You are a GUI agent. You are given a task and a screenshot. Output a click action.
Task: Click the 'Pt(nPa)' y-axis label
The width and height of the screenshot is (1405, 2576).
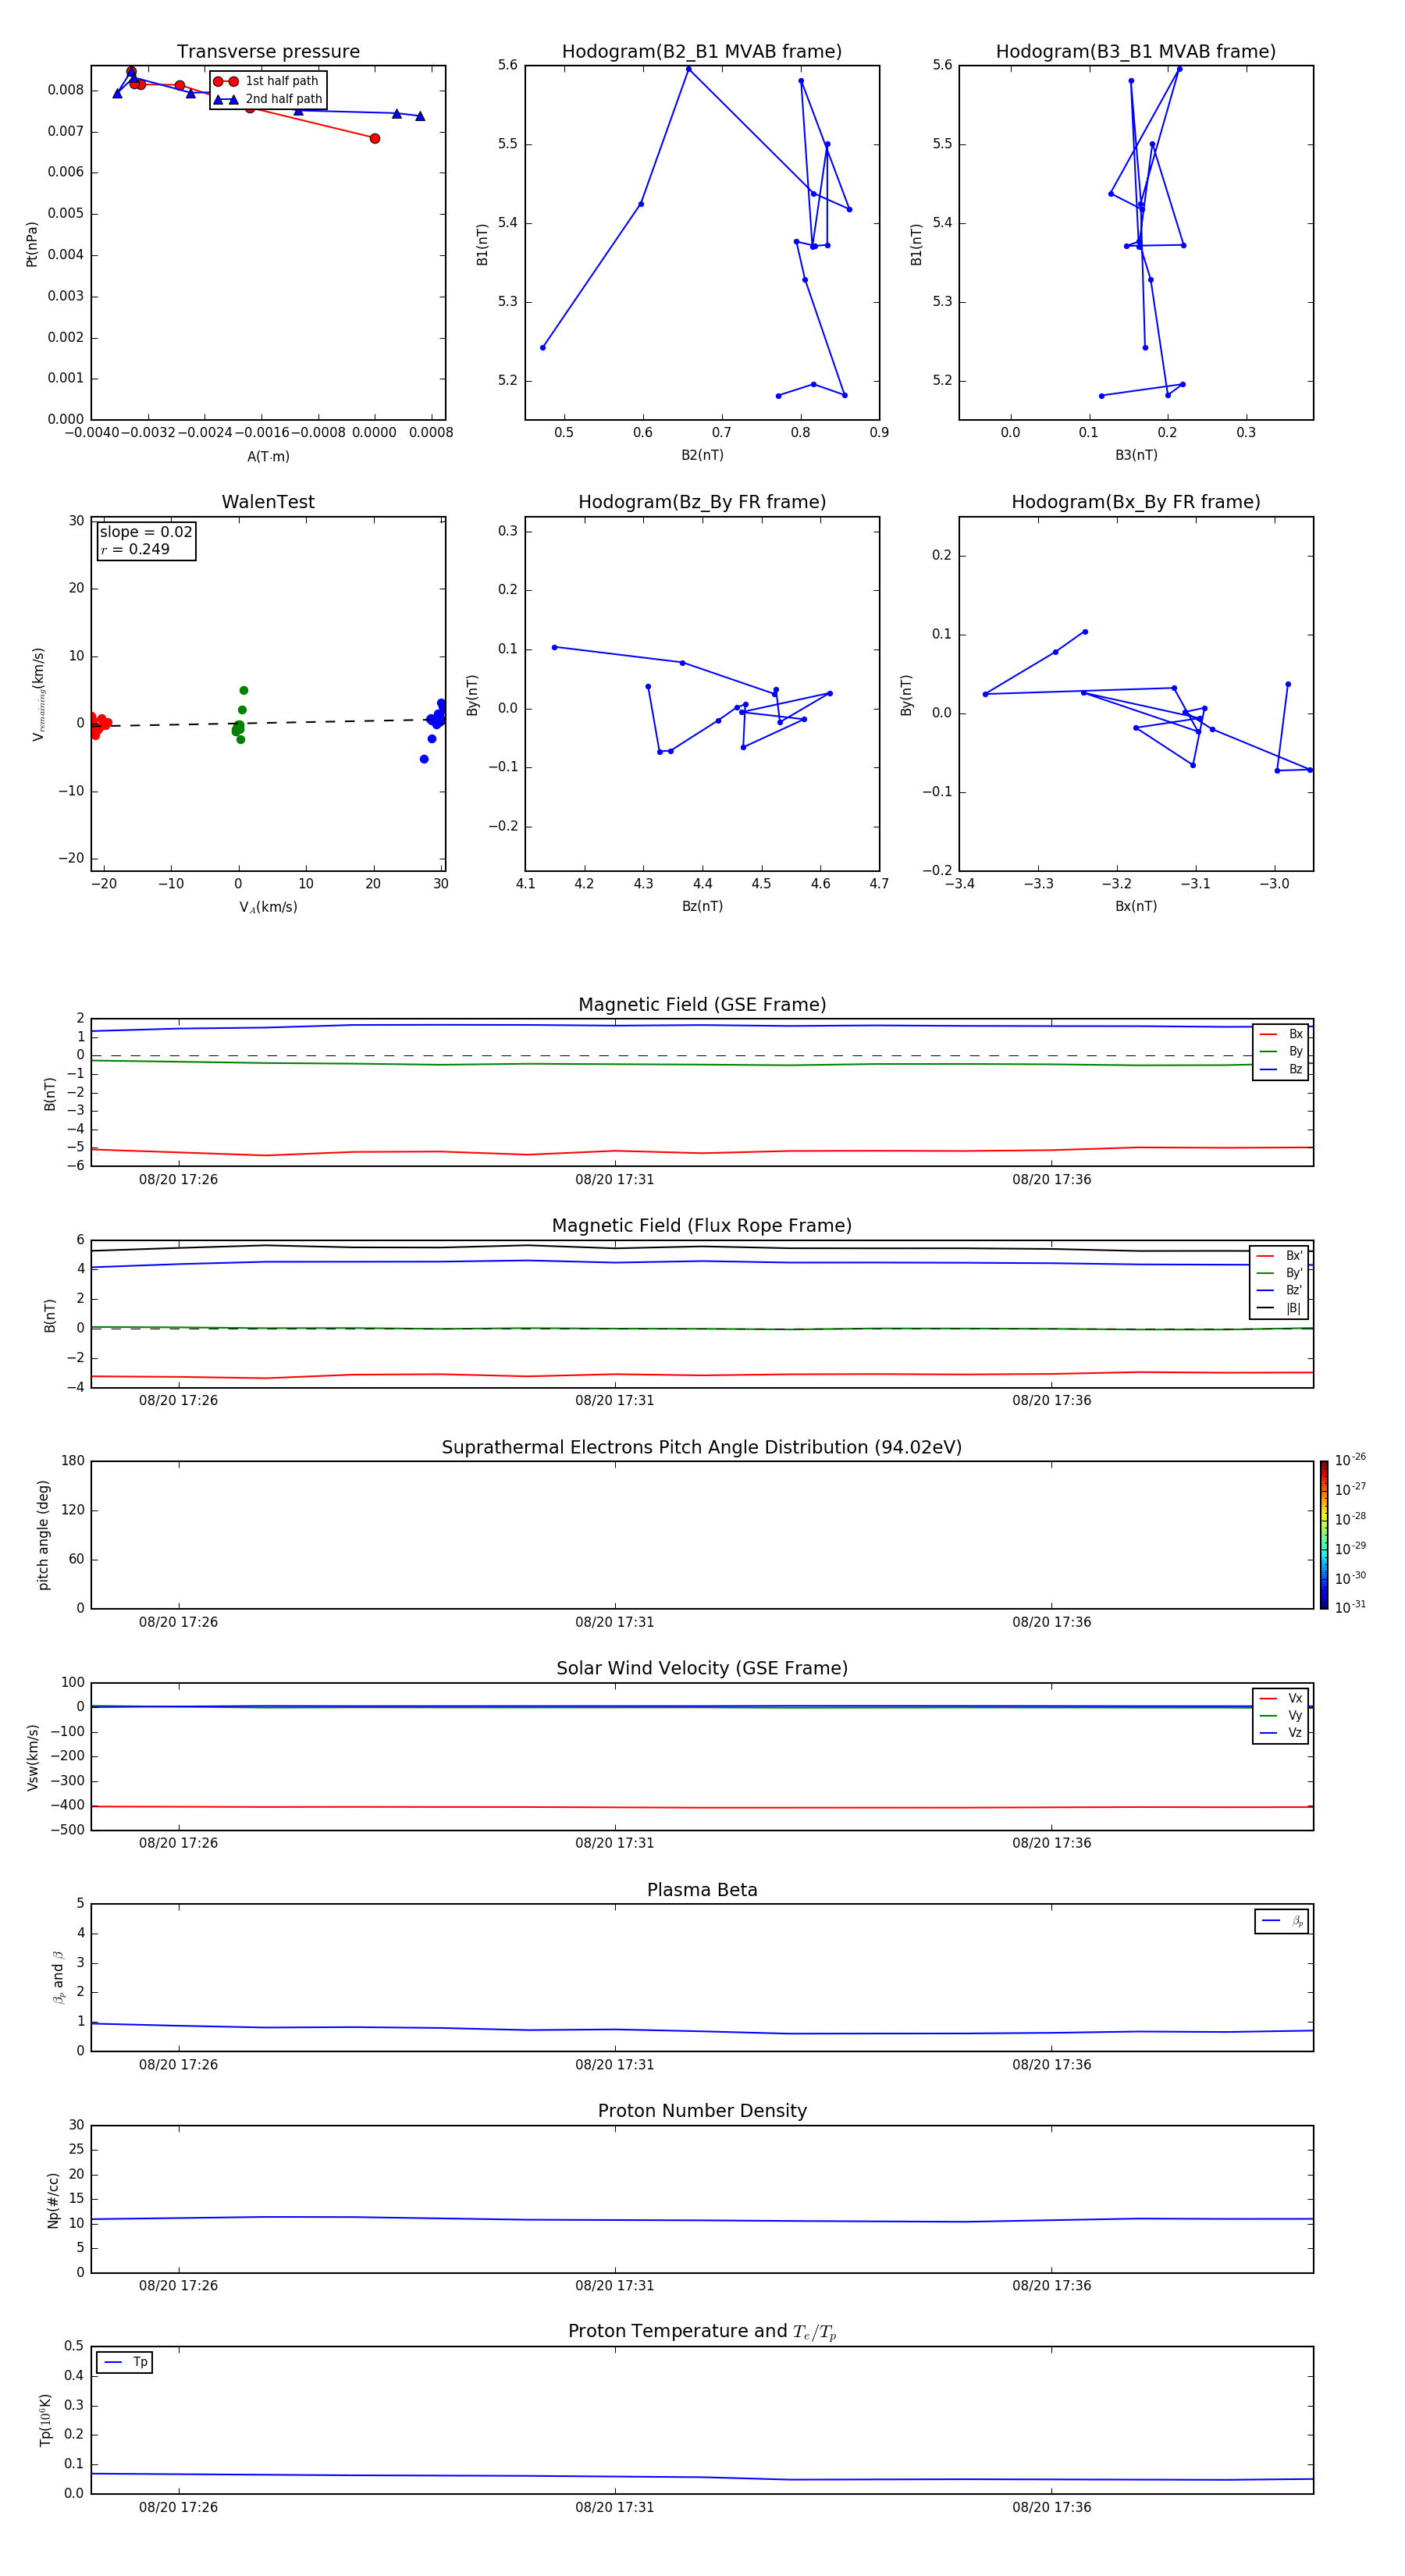(32, 244)
